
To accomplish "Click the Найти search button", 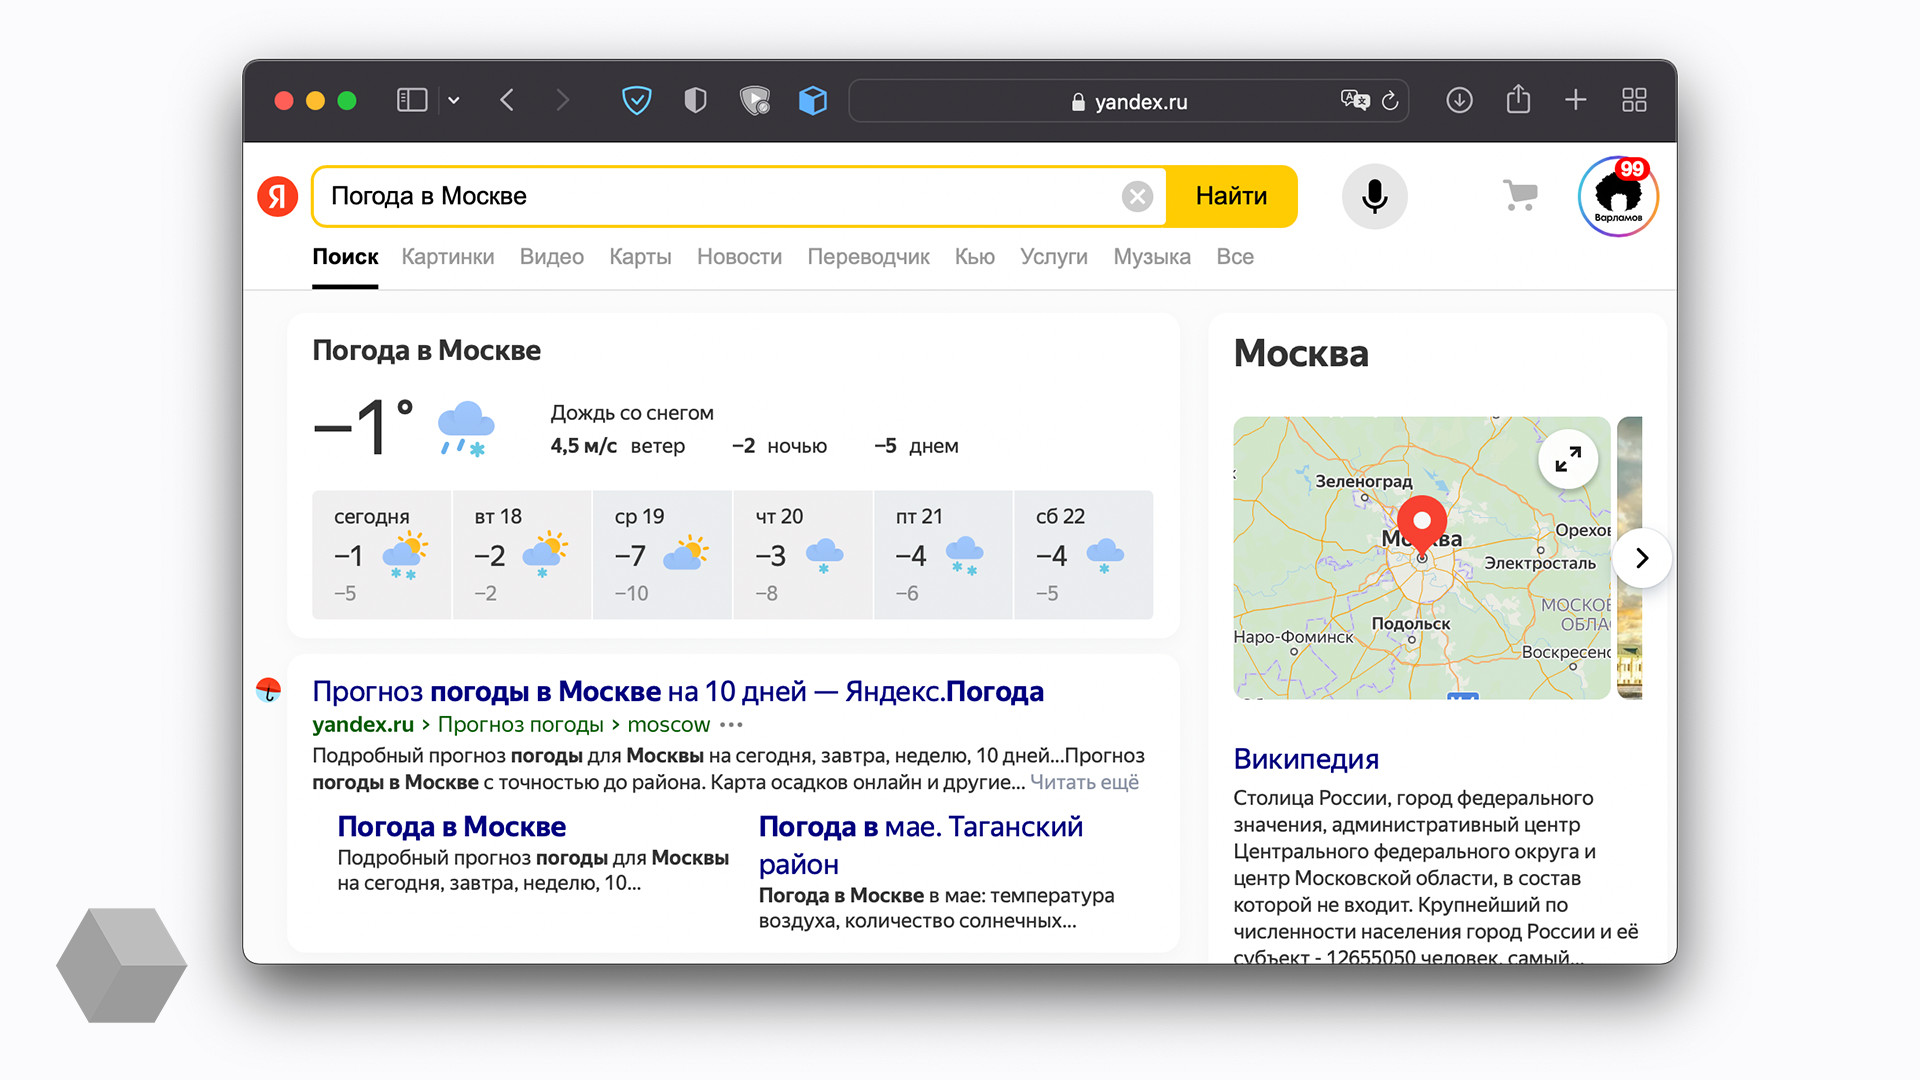I will tap(1231, 196).
